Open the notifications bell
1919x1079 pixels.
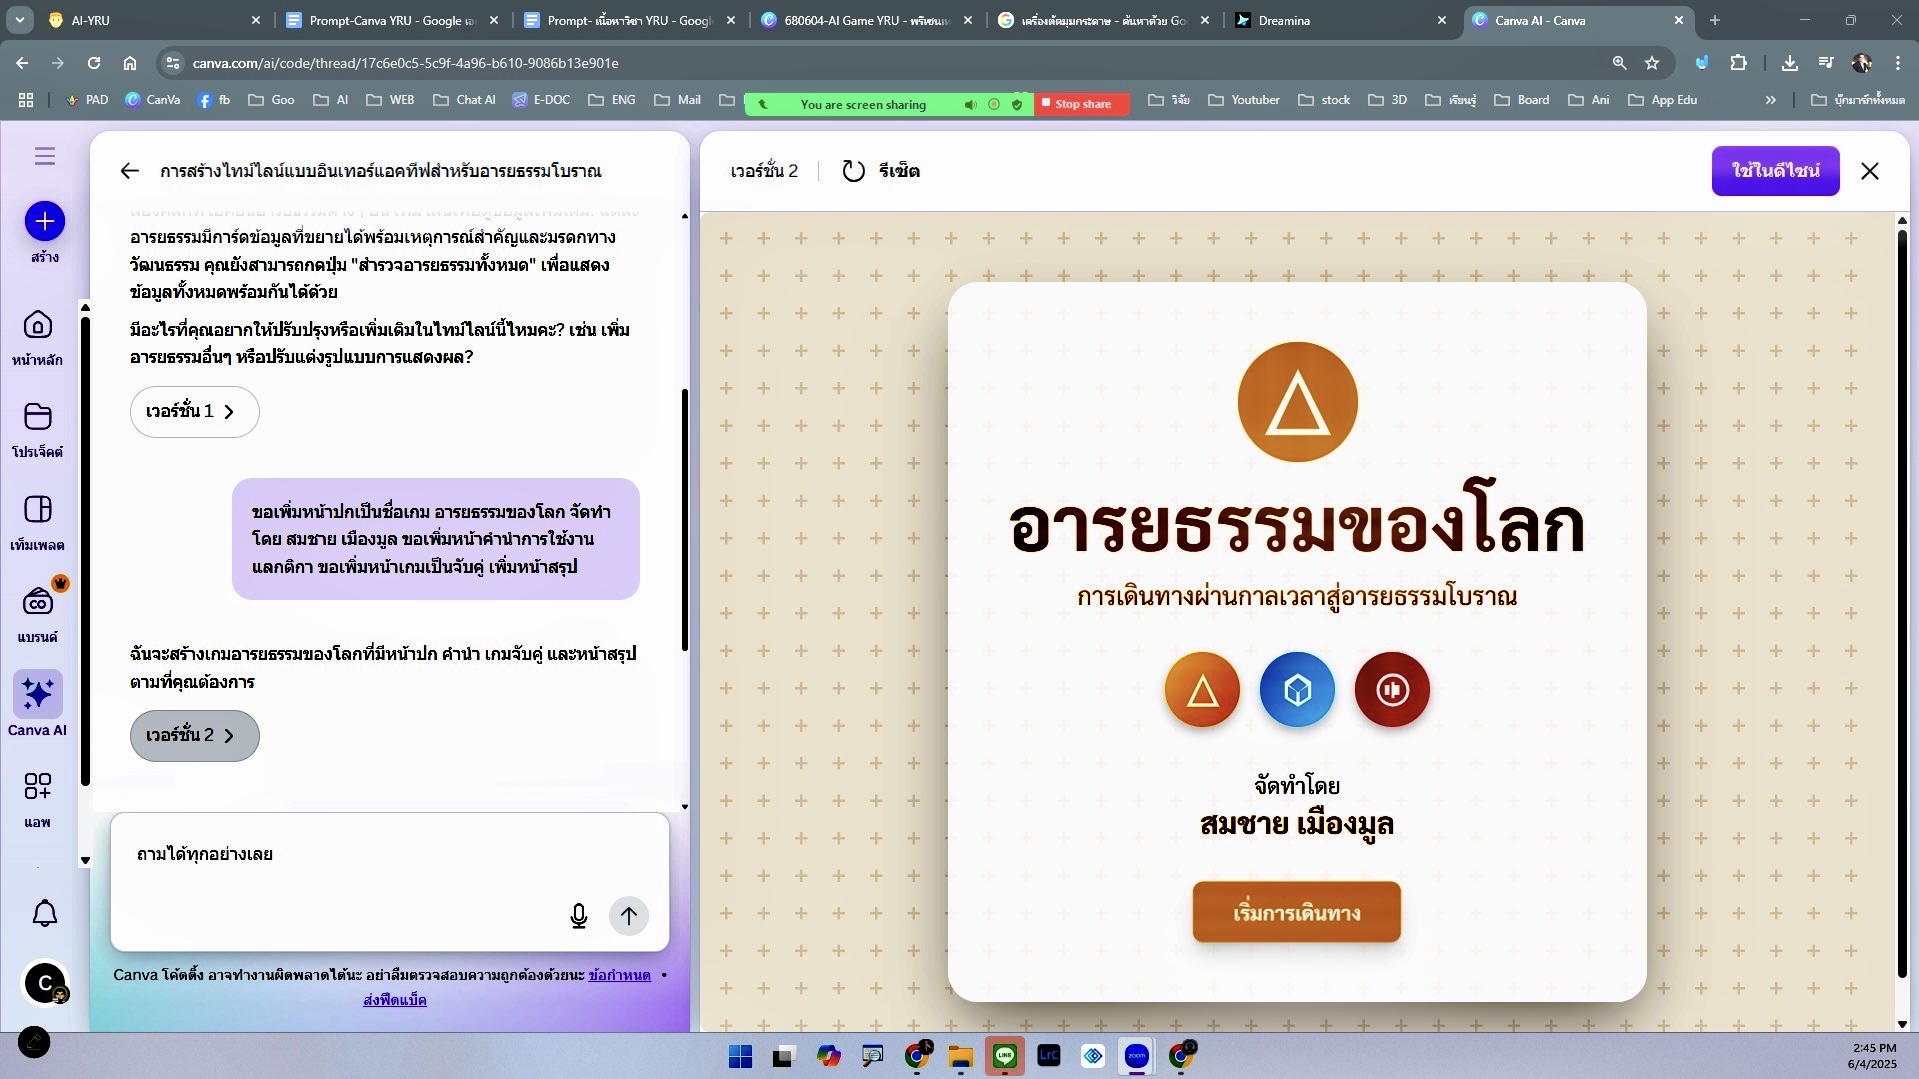(44, 913)
